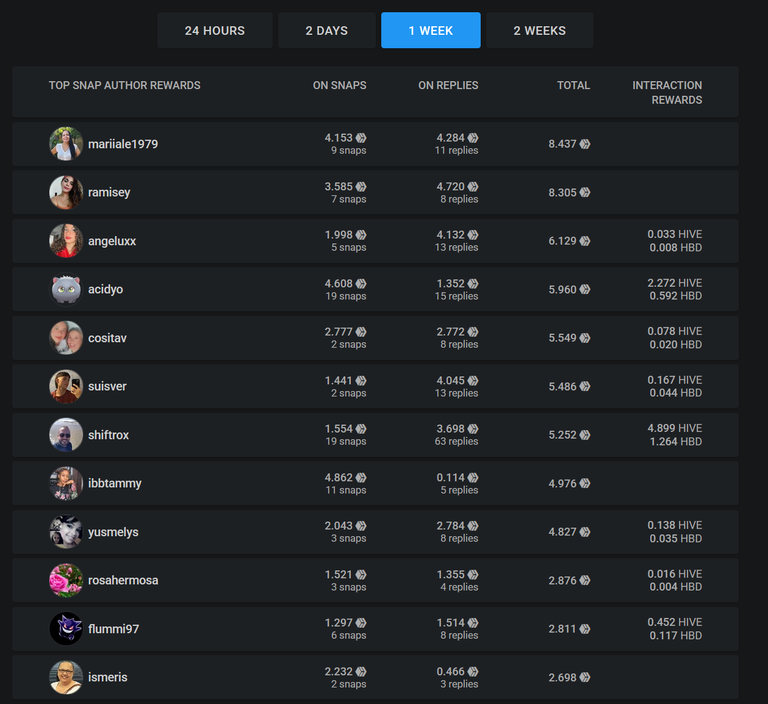Image resolution: width=768 pixels, height=704 pixels.
Task: Click the Hive icon beside total 8.437
Action: (x=585, y=144)
